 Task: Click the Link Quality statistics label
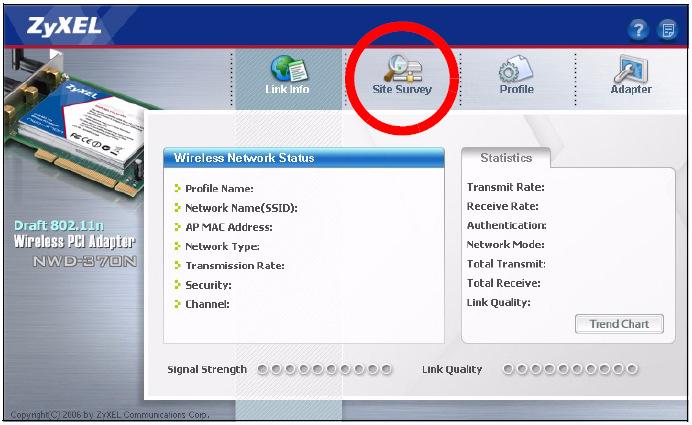tap(499, 302)
